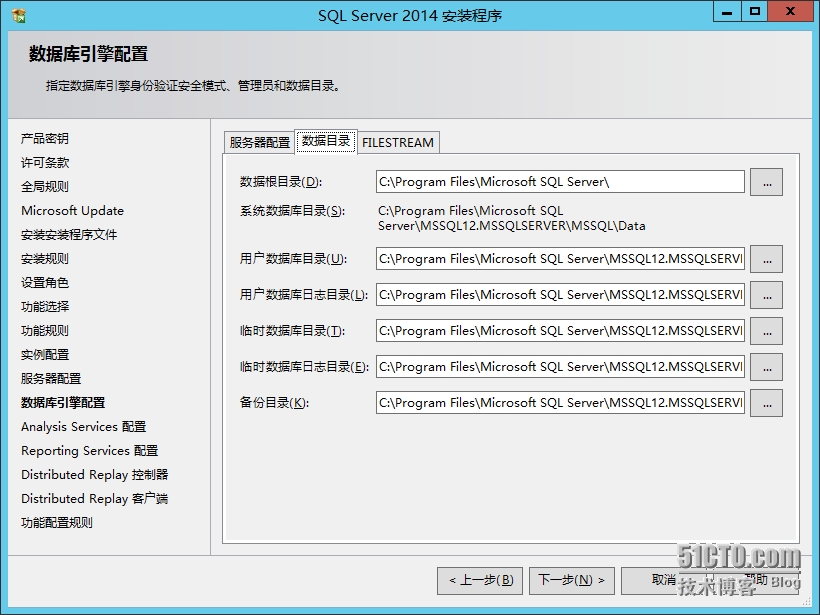Click the 用户数据库日志目录 path field
Viewport: 820px width, 615px height.
[x=560, y=295]
